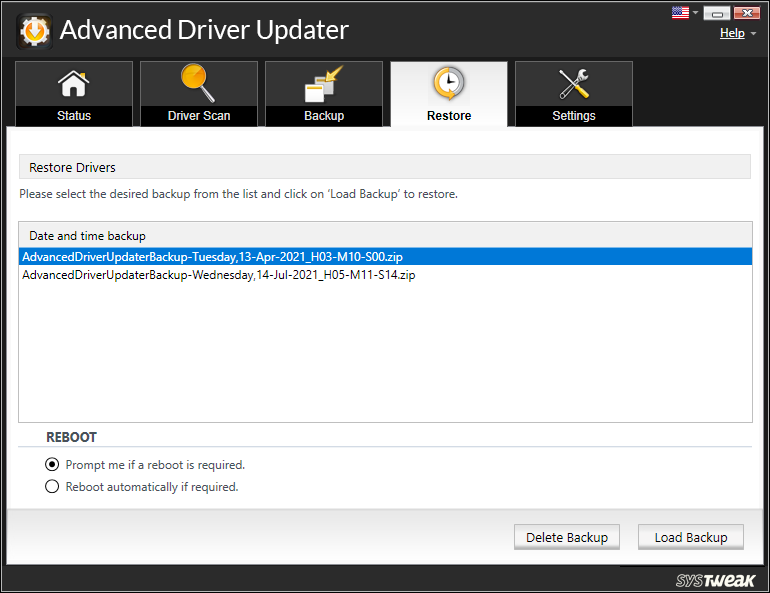Switch to the Status tab label
The image size is (770, 593).
(x=74, y=116)
